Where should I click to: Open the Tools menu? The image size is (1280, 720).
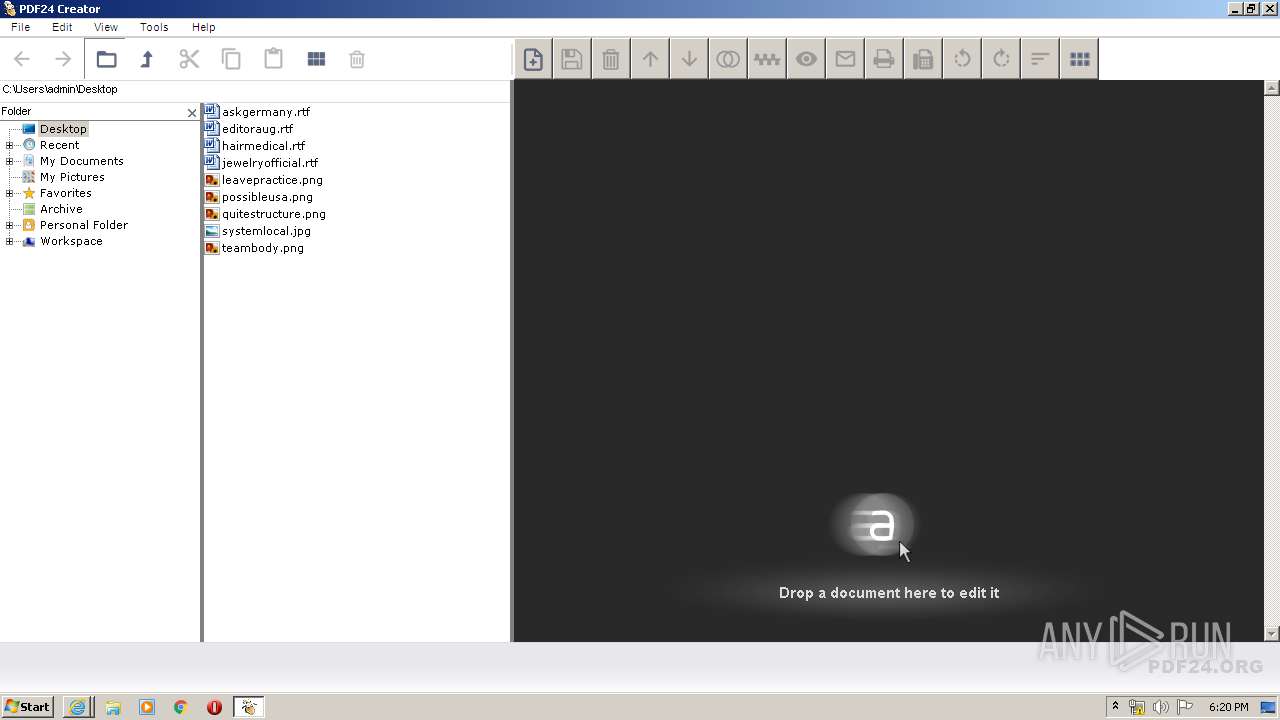pyautogui.click(x=154, y=27)
